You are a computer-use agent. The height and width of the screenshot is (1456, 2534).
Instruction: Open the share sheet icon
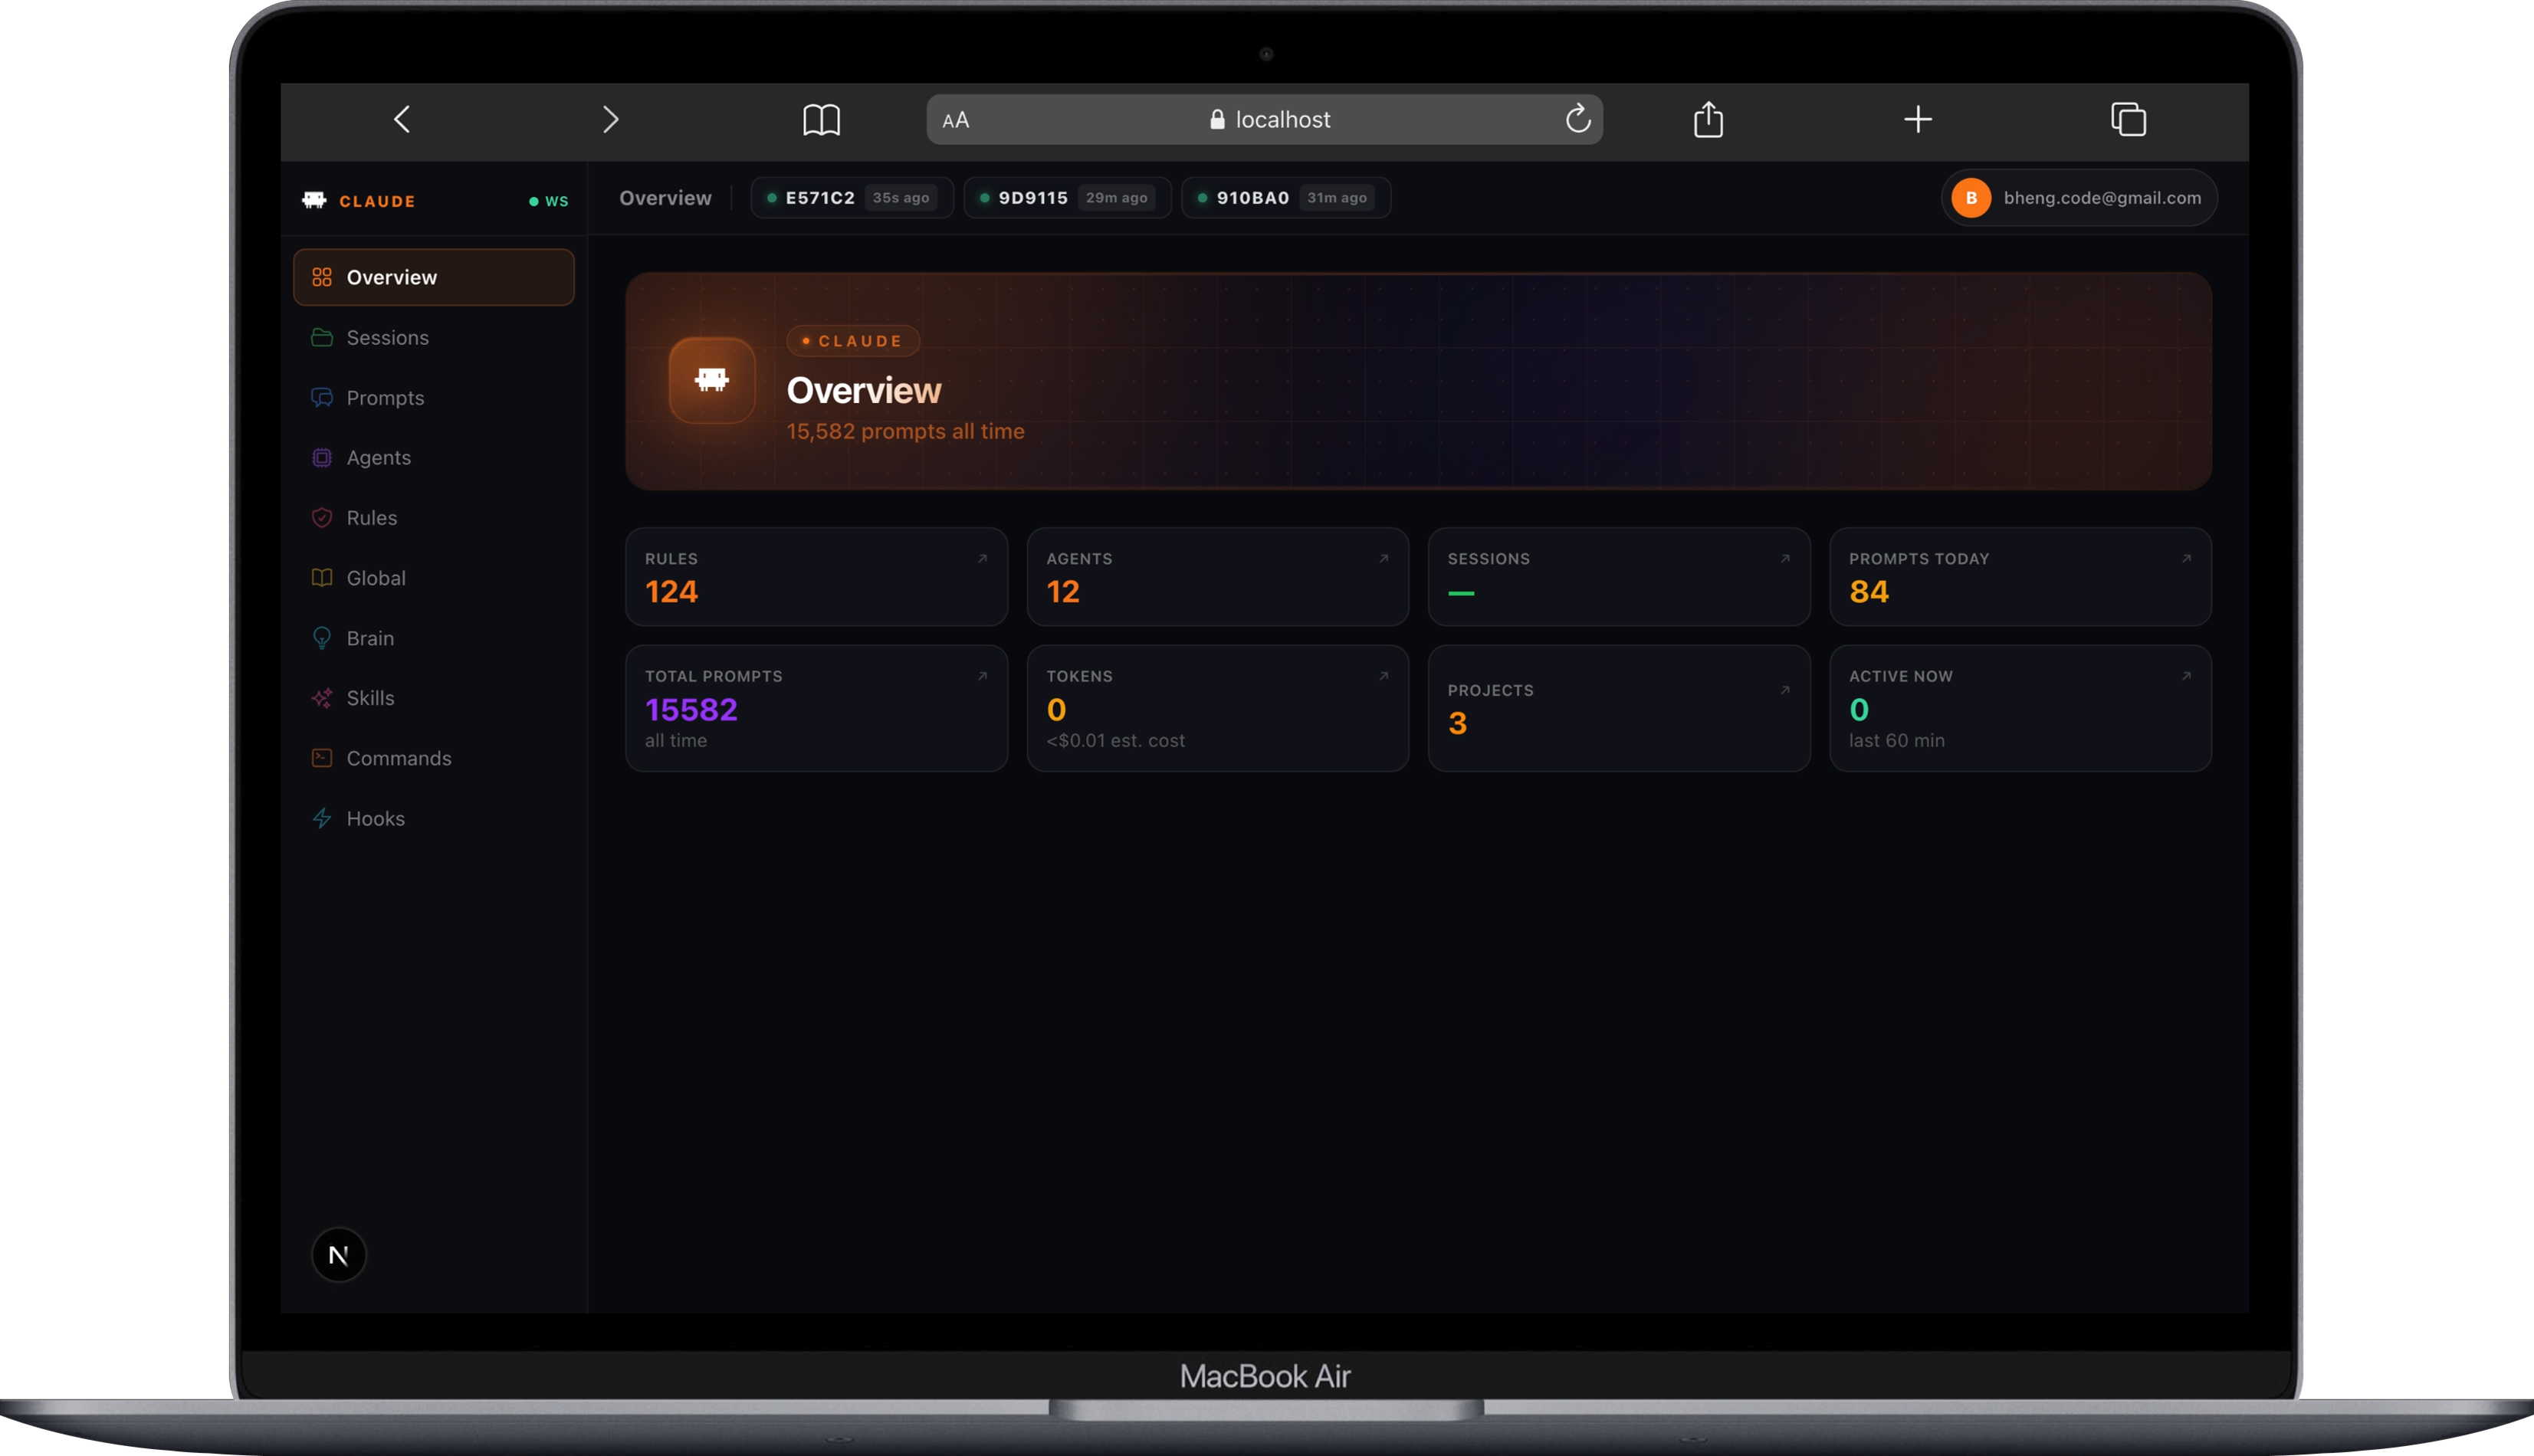1708,120
